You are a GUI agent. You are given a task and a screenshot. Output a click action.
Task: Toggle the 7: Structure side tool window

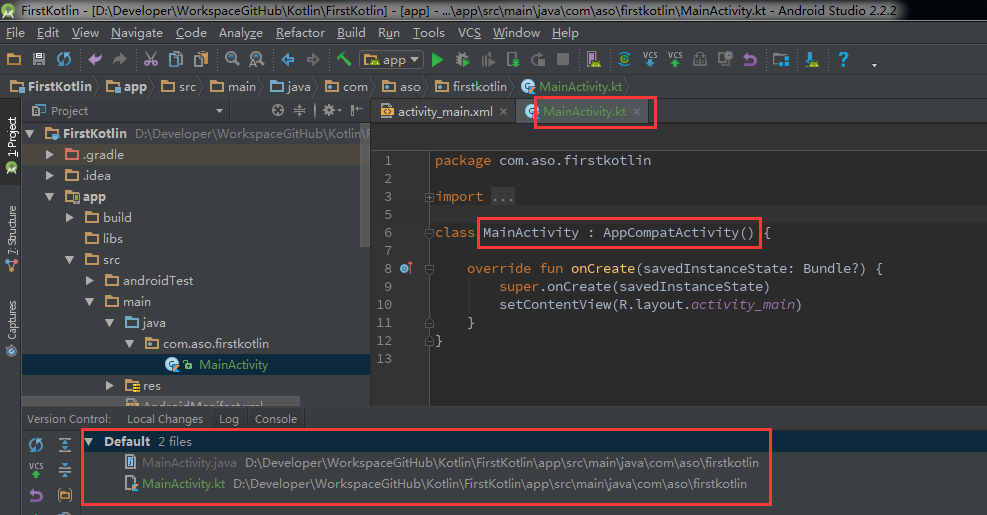pos(11,238)
